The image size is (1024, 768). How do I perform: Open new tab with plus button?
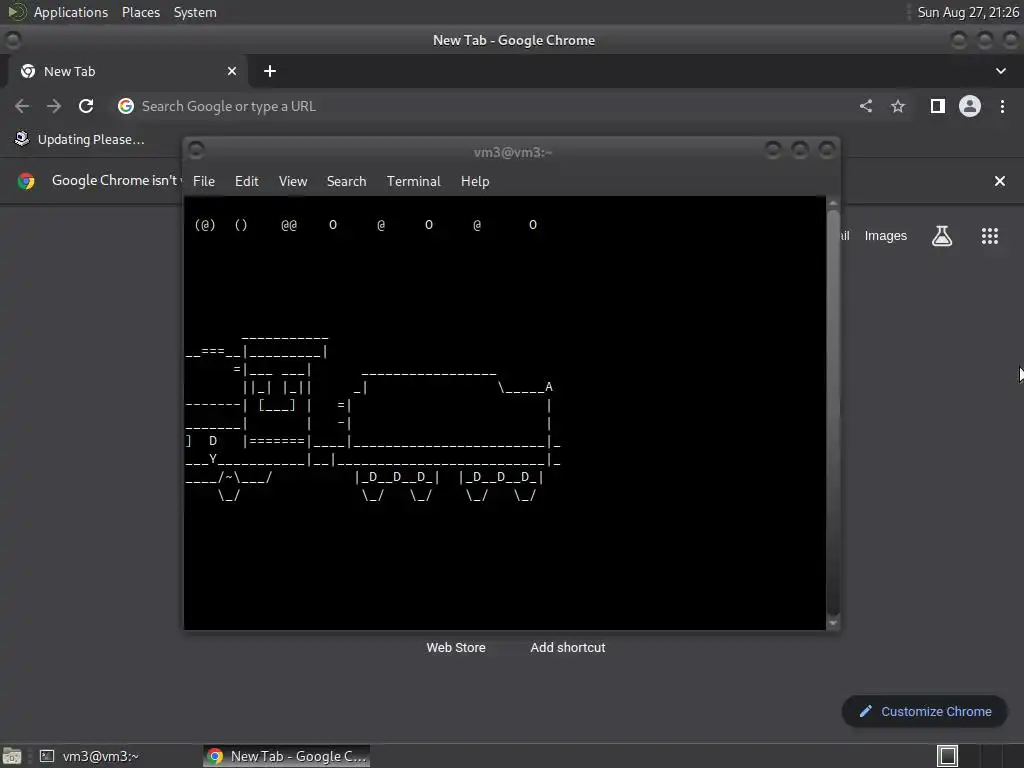(270, 71)
